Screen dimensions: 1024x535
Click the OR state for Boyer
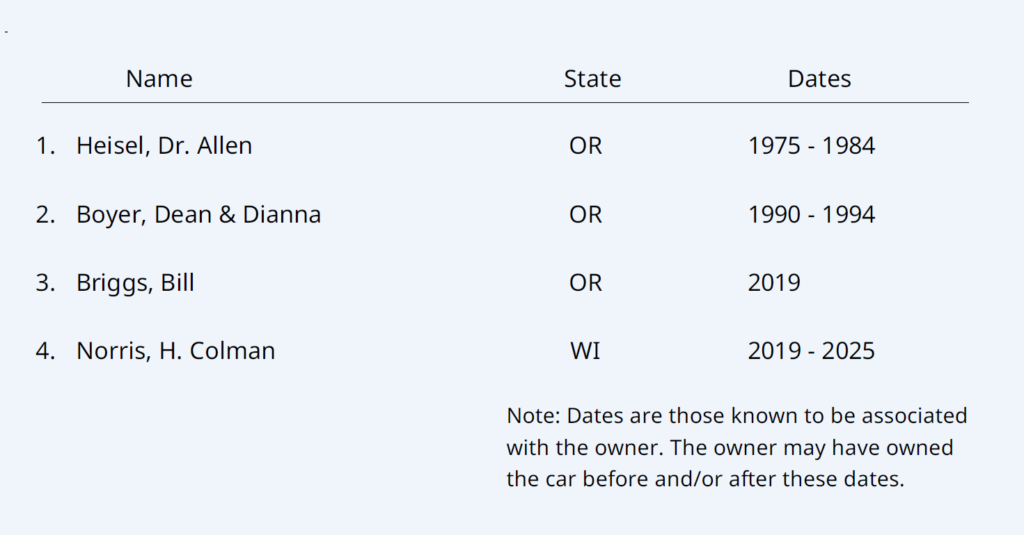(x=586, y=215)
